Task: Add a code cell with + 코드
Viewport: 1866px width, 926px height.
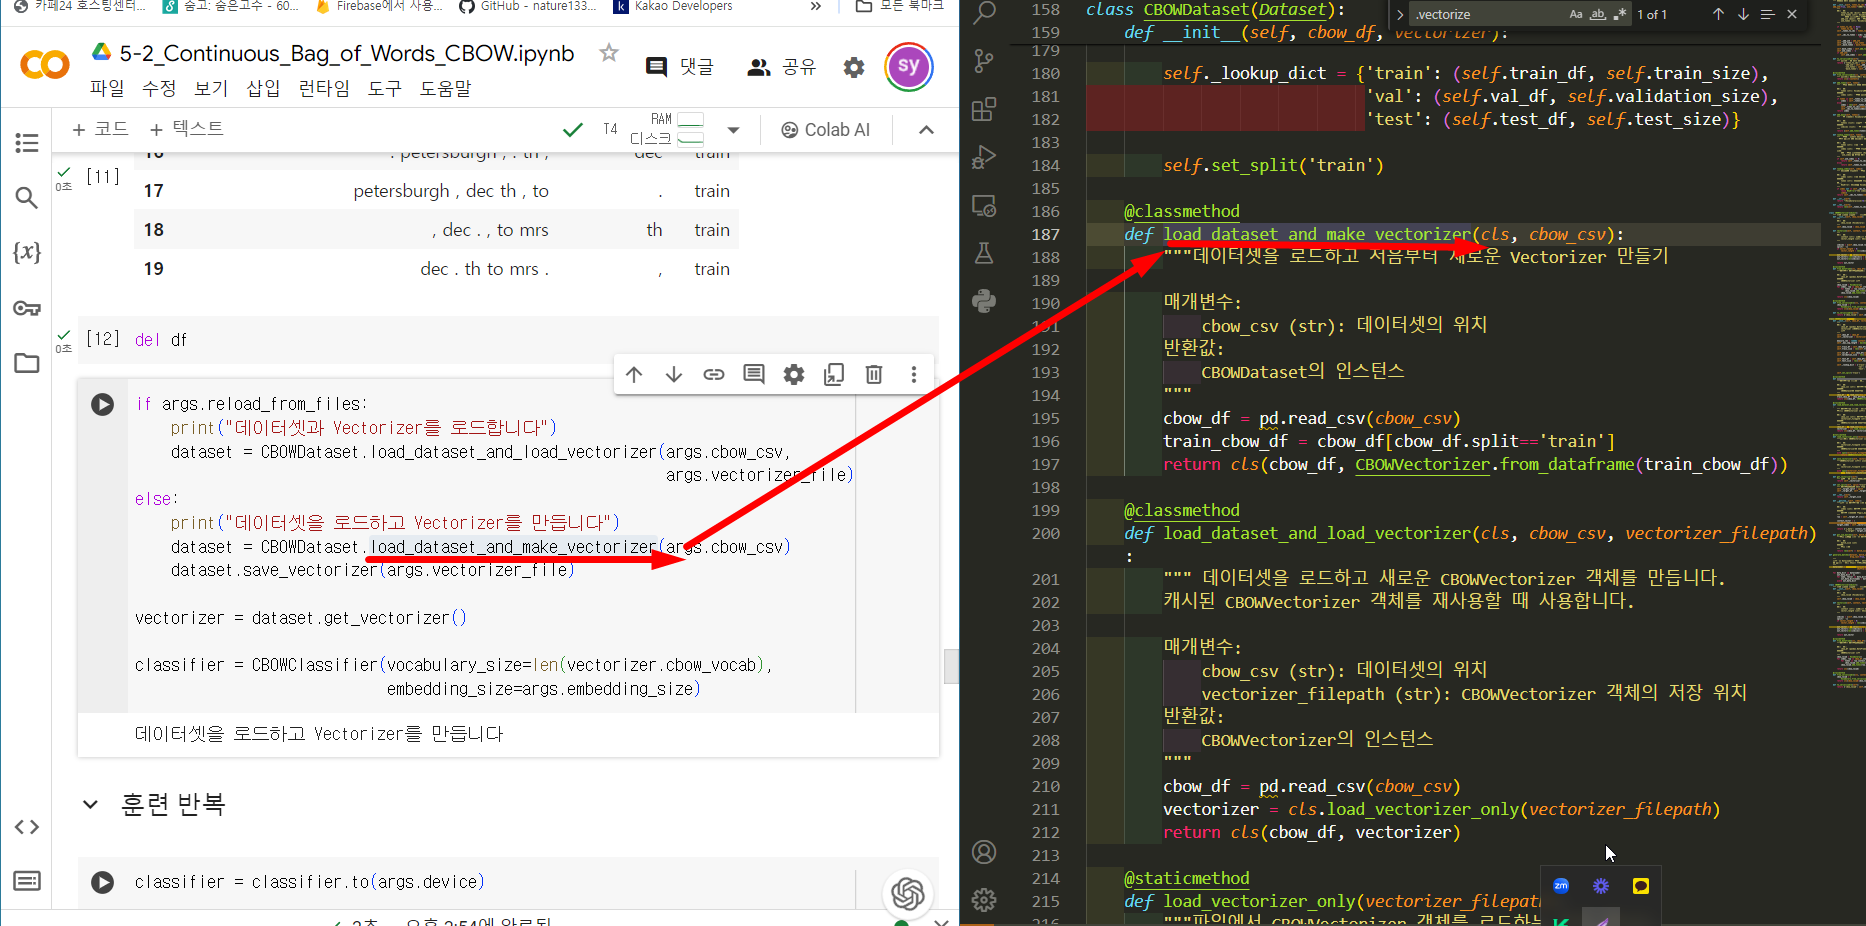Action: 100,129
